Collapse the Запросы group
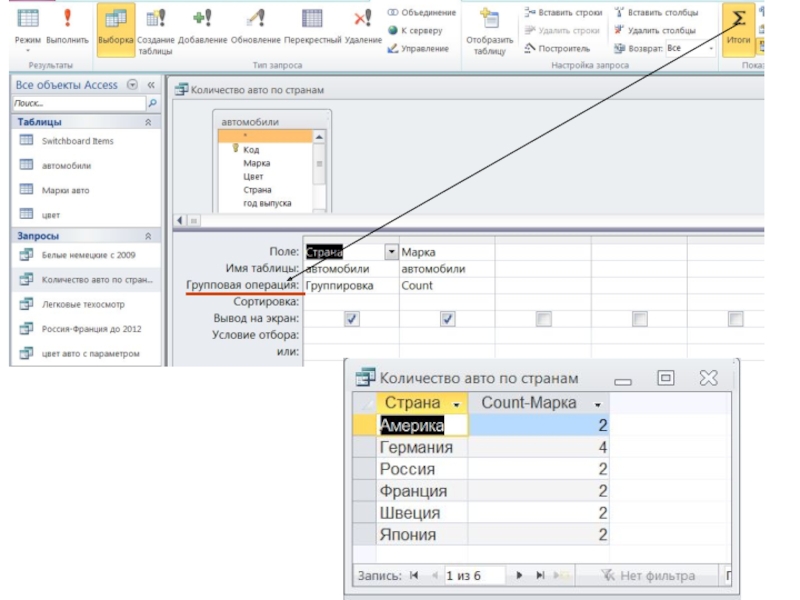This screenshot has height=600, width=800. click(148, 236)
